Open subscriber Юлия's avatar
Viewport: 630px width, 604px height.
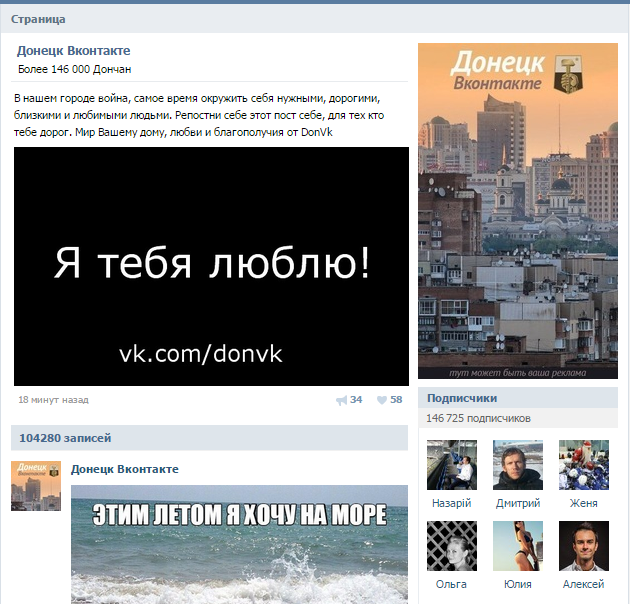pos(518,546)
